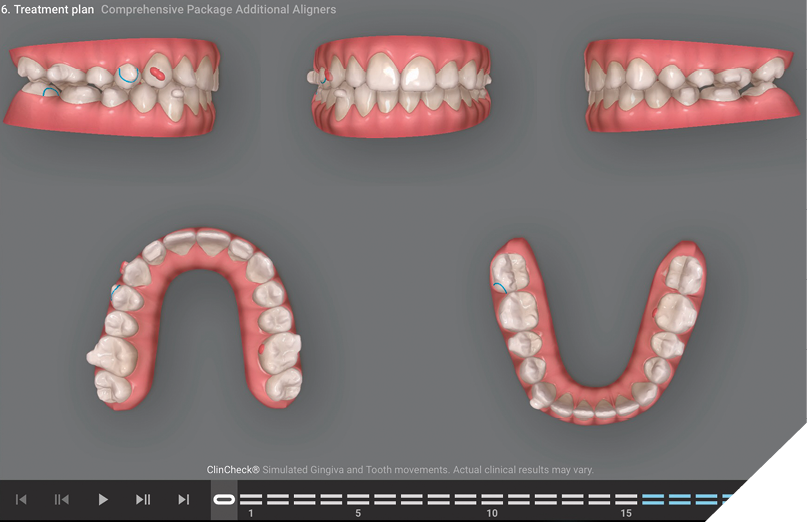Click 'Comprehensive Package Additional Aligners' subtitle

tap(218, 9)
